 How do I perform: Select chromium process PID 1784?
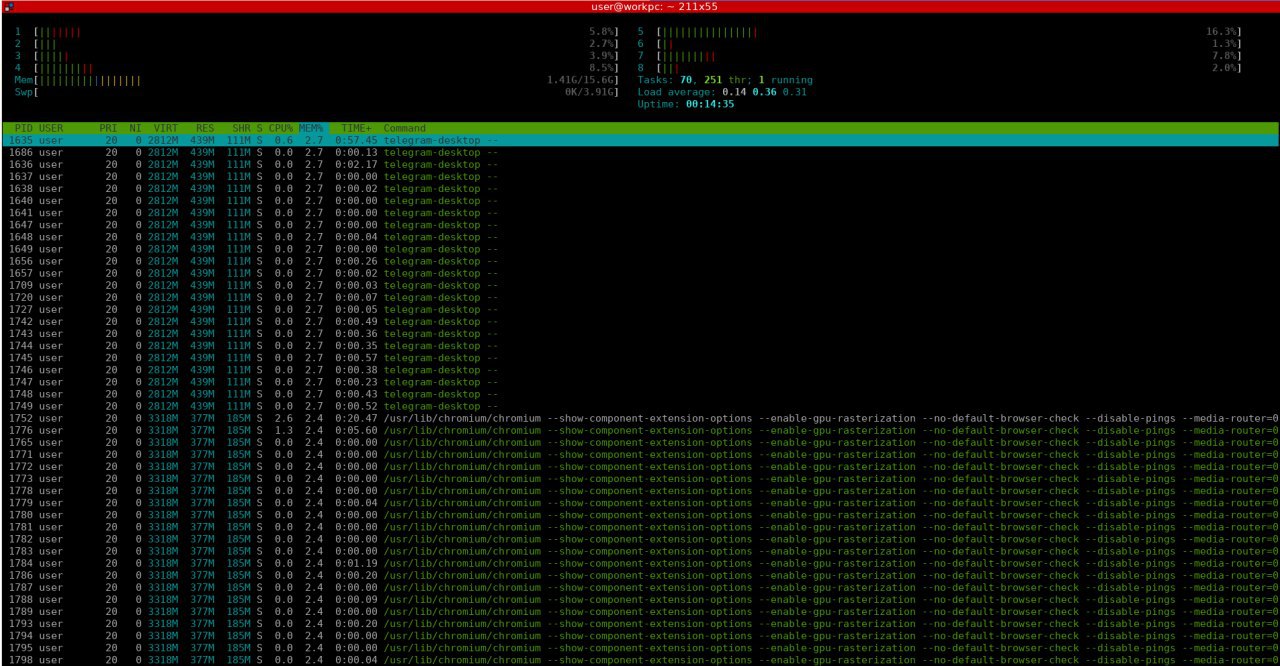[x=640, y=563]
